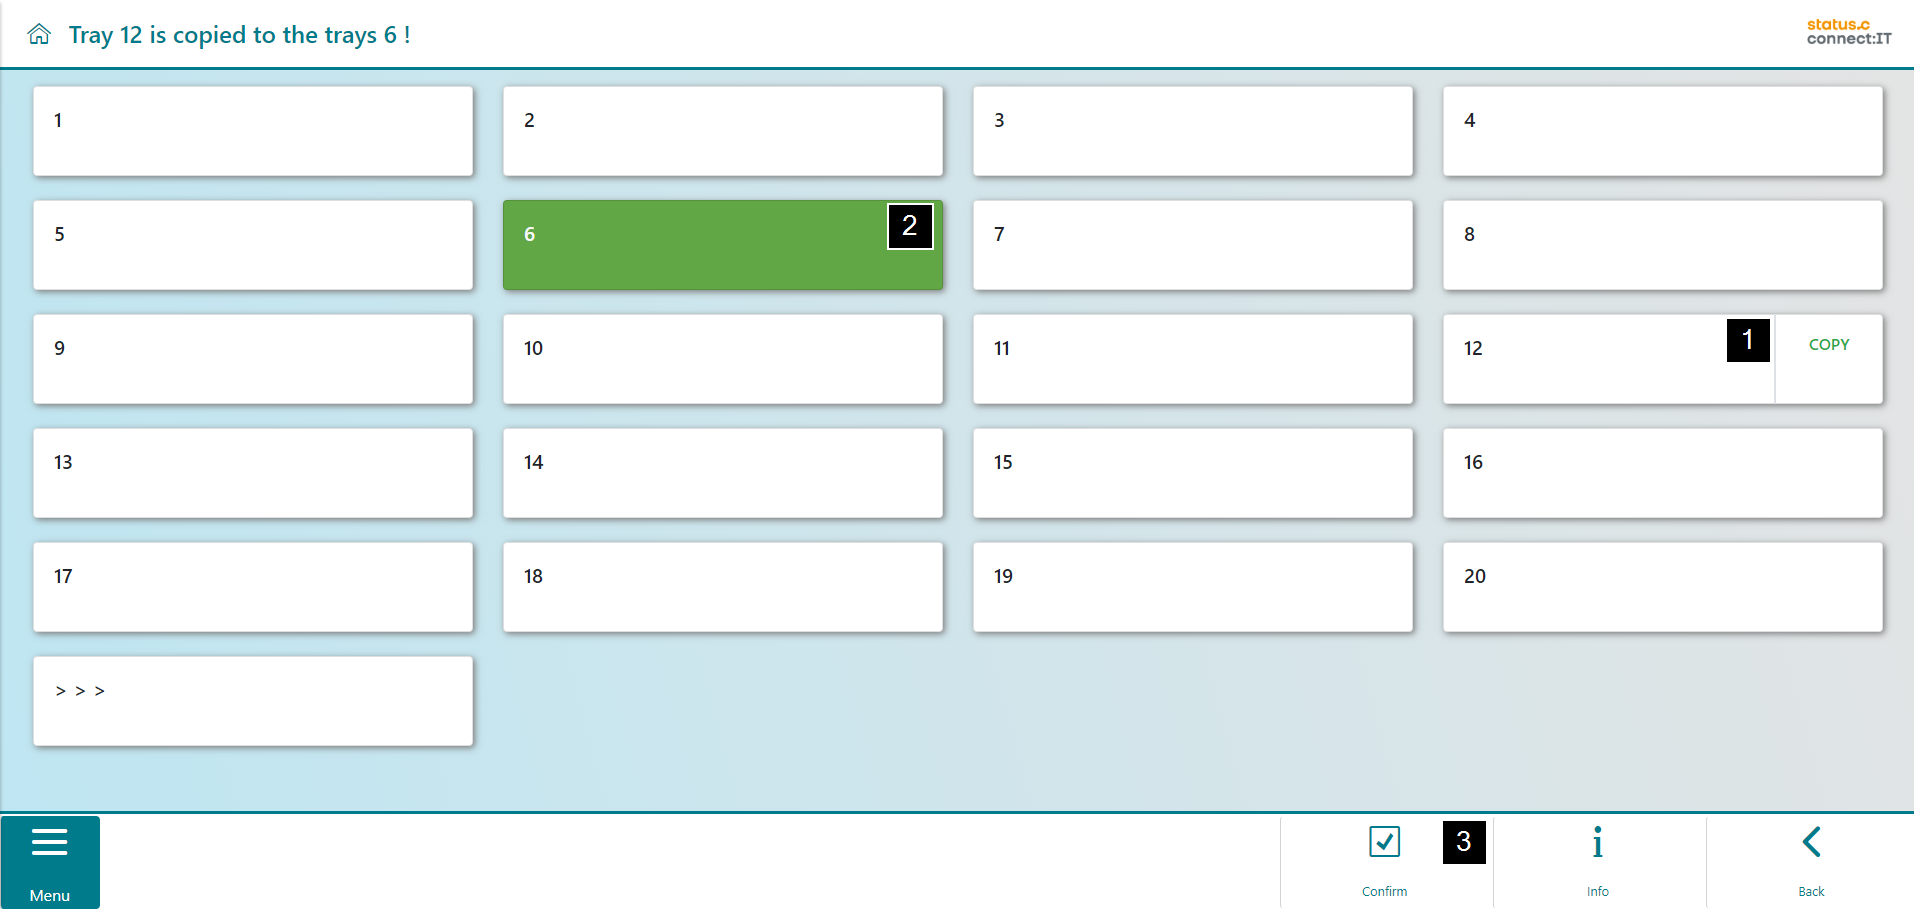Select tray 9 tile
The width and height of the screenshot is (1914, 909).
pos(253,359)
